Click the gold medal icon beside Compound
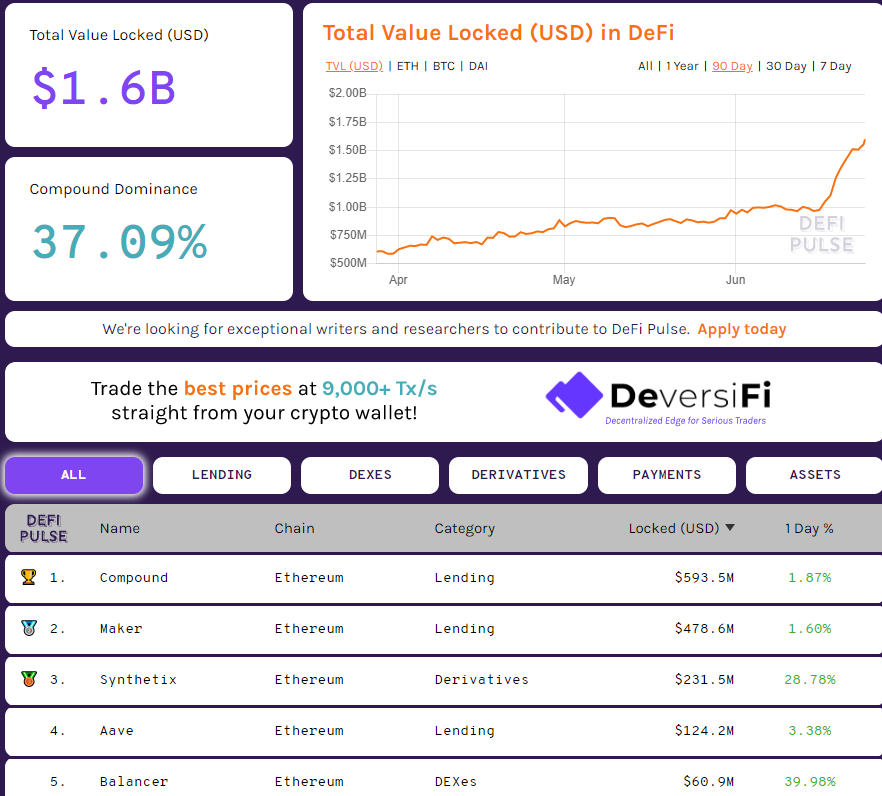Viewport: 882px width, 796px height. point(28,577)
